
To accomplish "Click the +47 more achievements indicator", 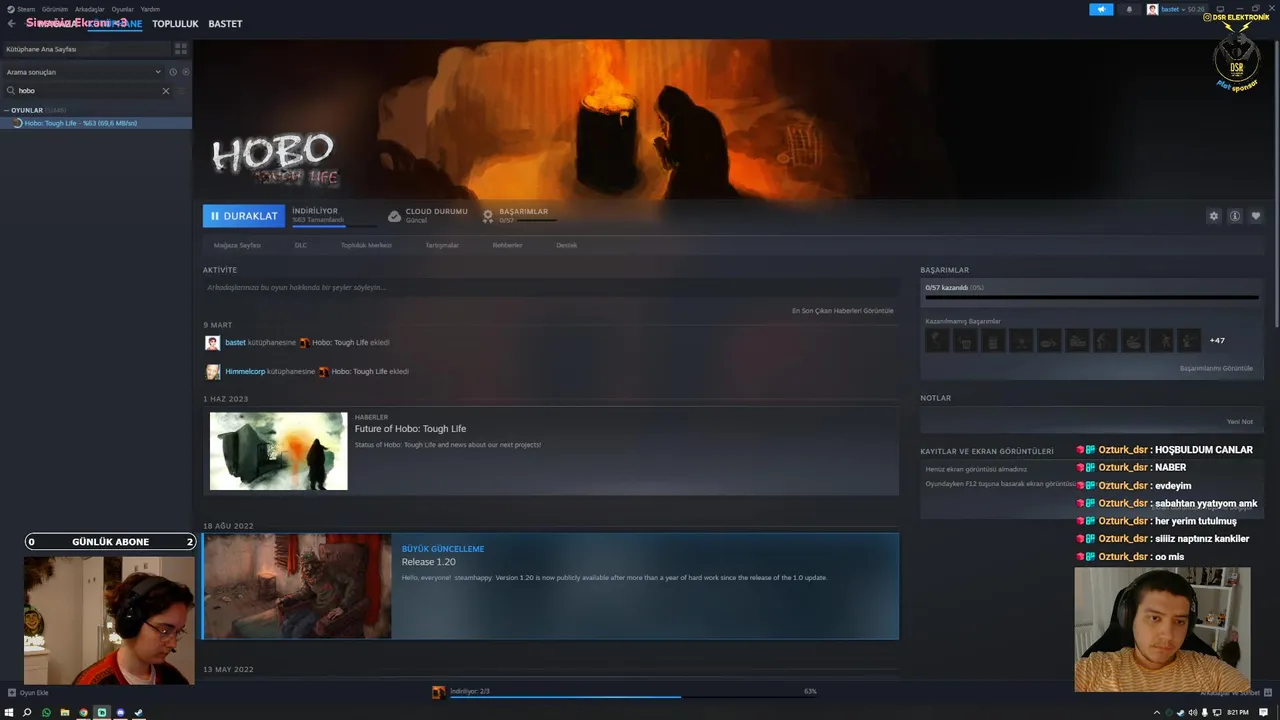I will pyautogui.click(x=1217, y=341).
